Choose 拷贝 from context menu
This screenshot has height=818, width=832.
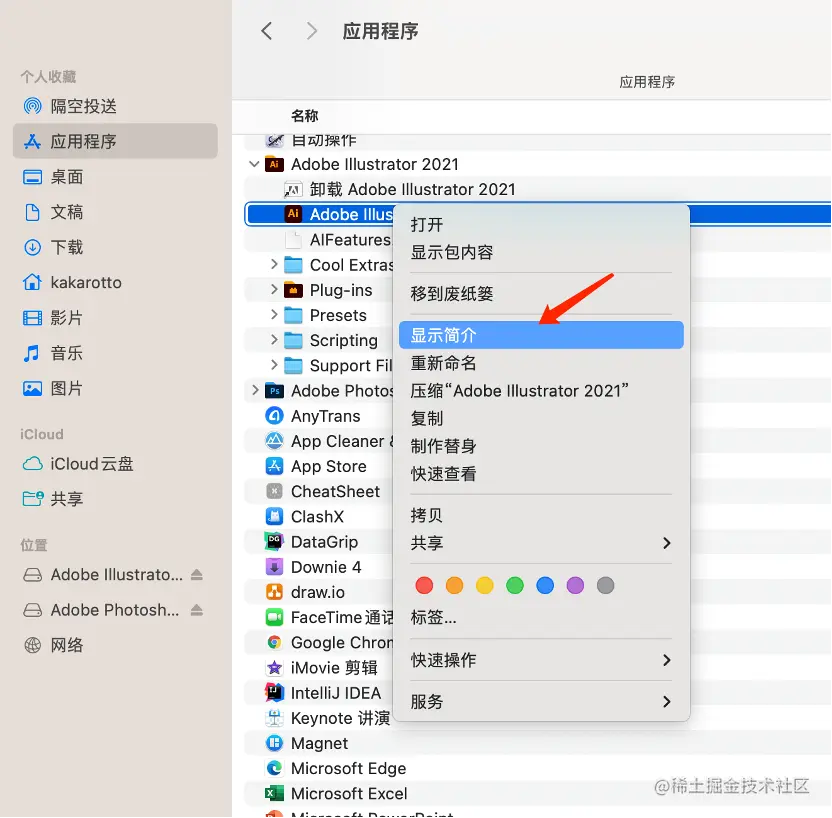point(541,515)
